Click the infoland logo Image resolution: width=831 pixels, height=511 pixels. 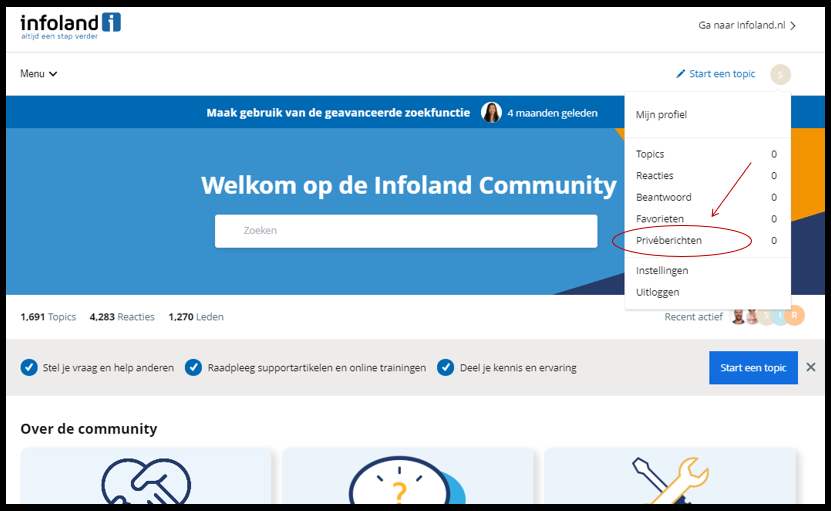70,26
